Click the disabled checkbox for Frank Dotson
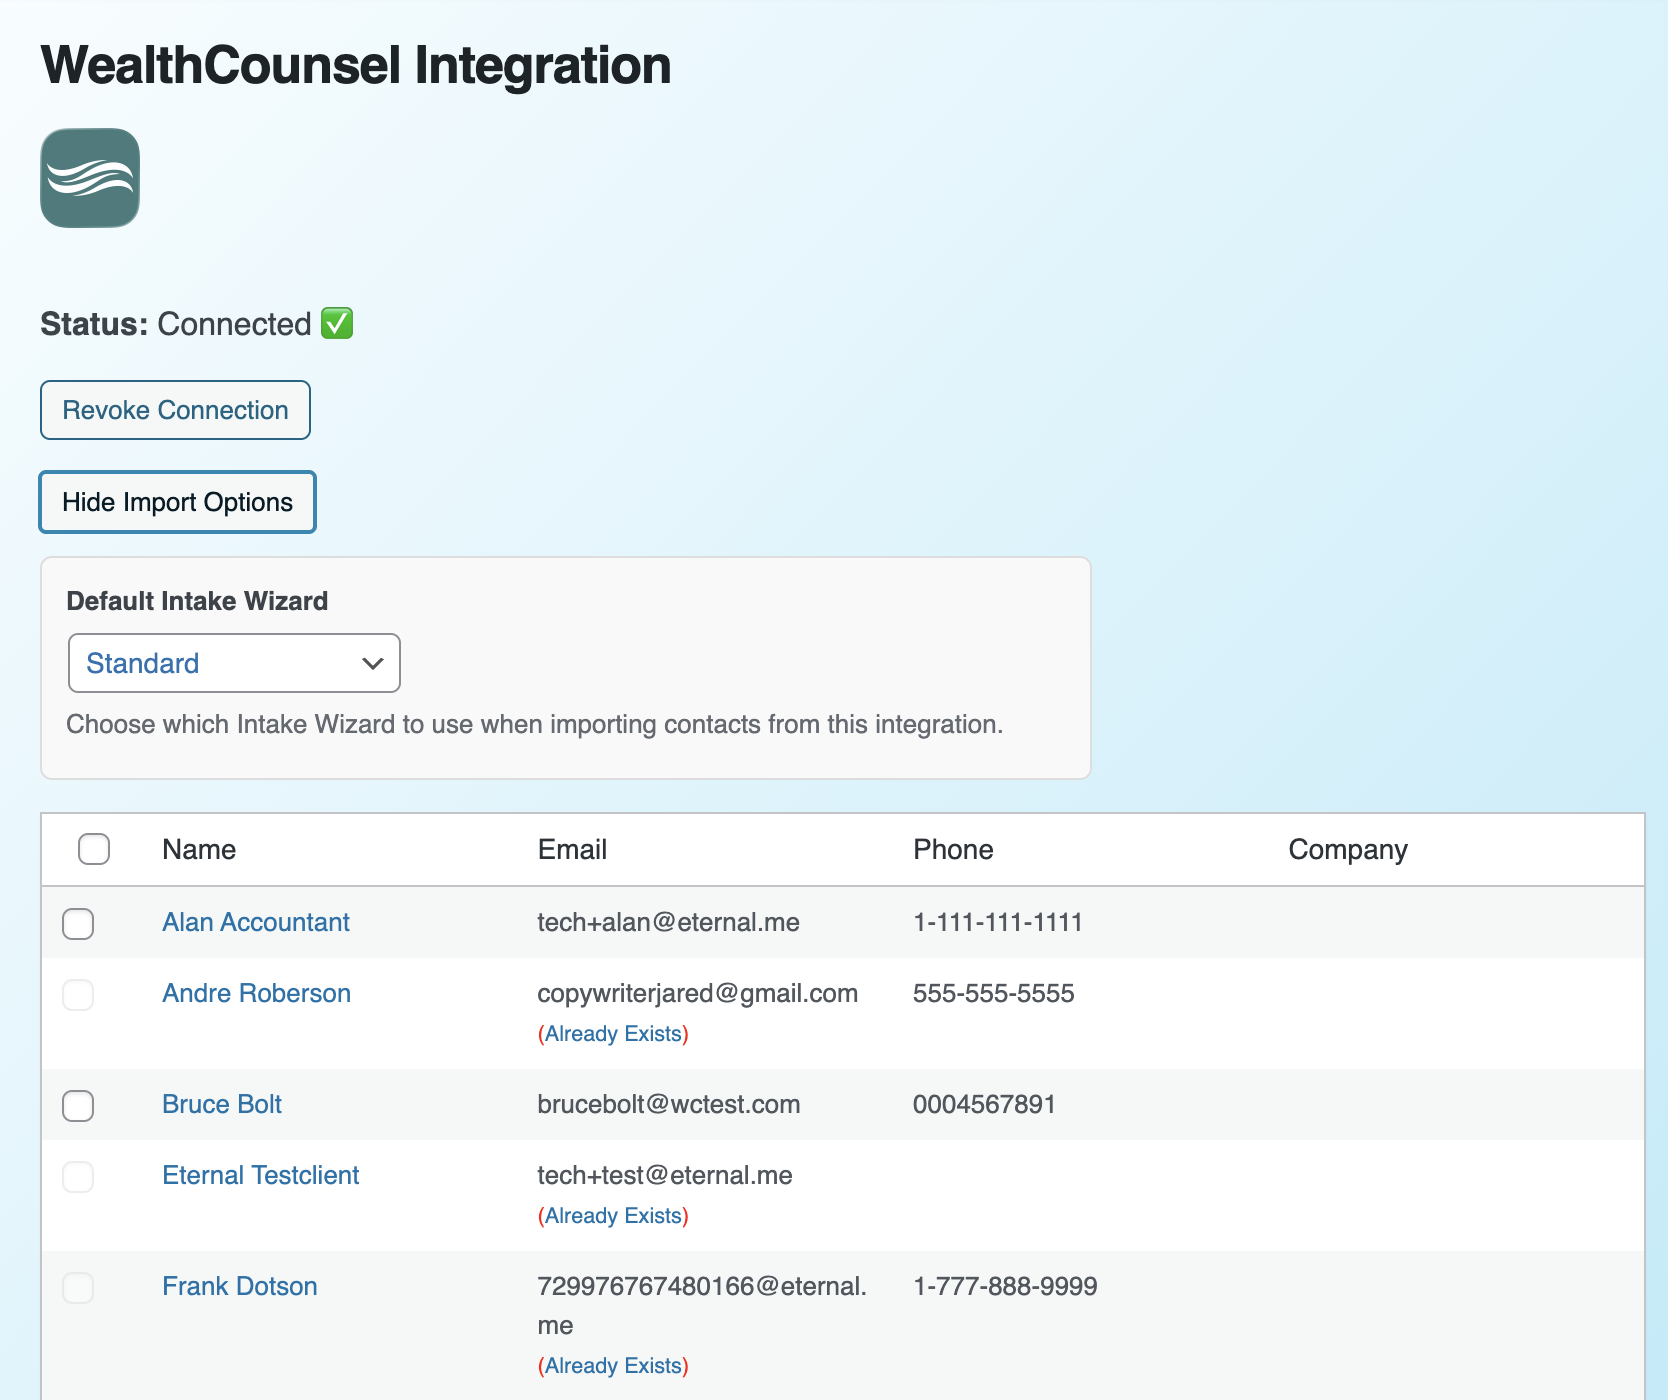 (78, 1287)
